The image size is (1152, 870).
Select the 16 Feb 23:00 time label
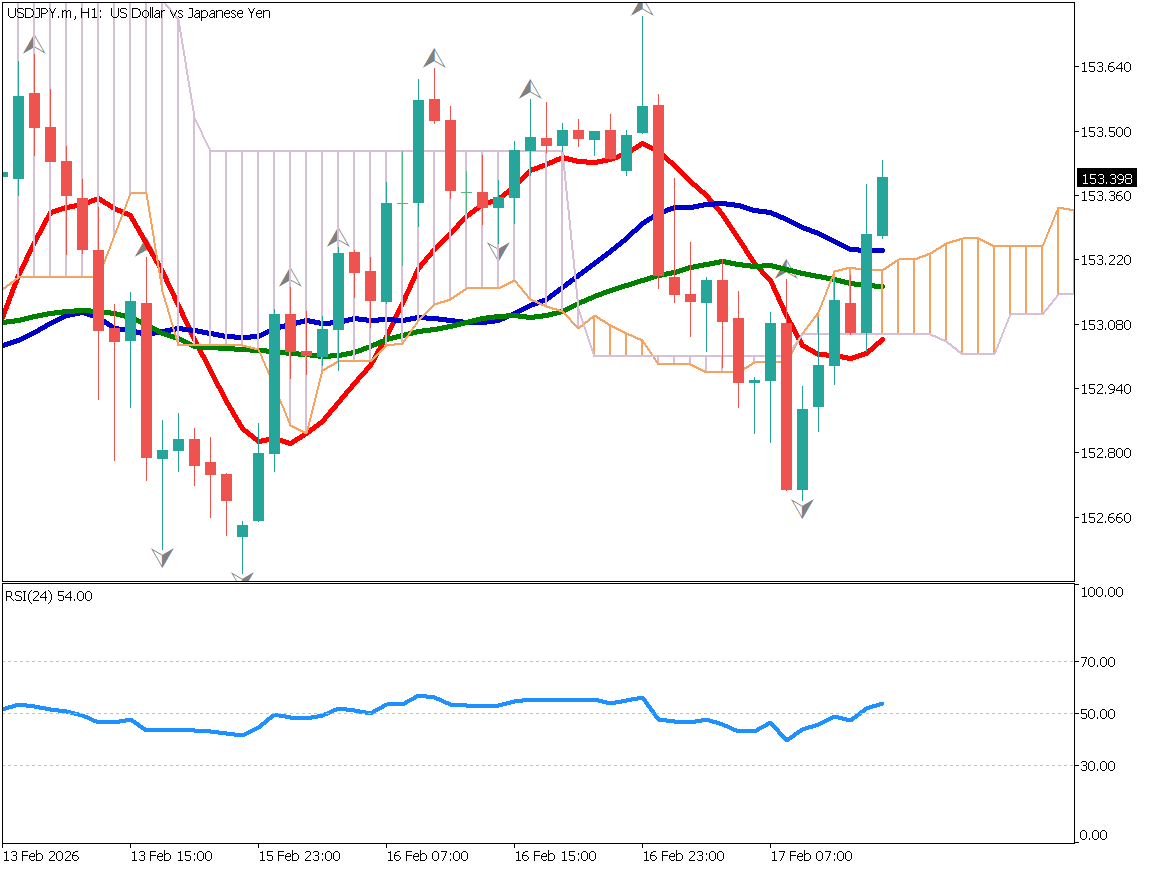tap(682, 857)
